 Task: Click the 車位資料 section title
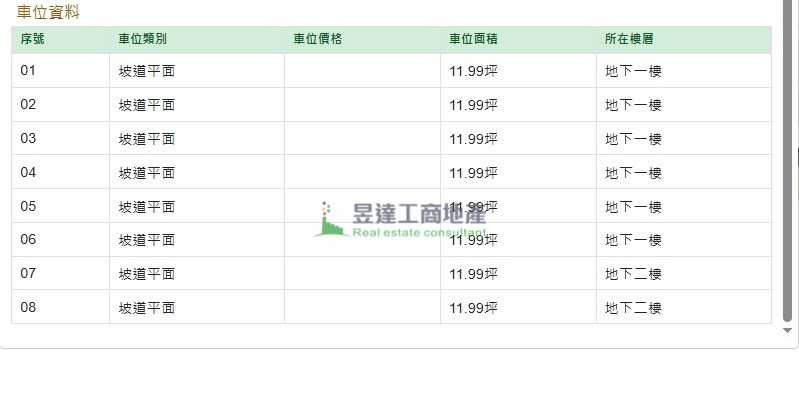(48, 13)
